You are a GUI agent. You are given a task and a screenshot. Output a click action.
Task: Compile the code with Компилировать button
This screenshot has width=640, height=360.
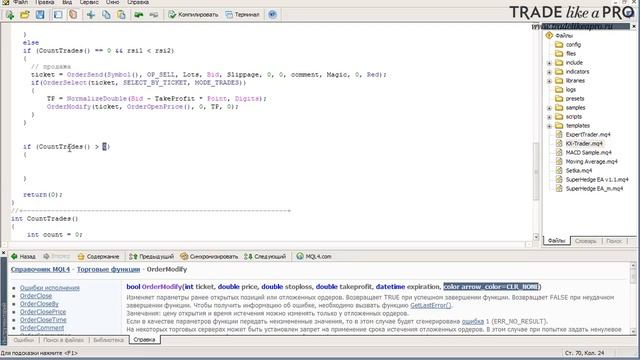click(x=193, y=15)
